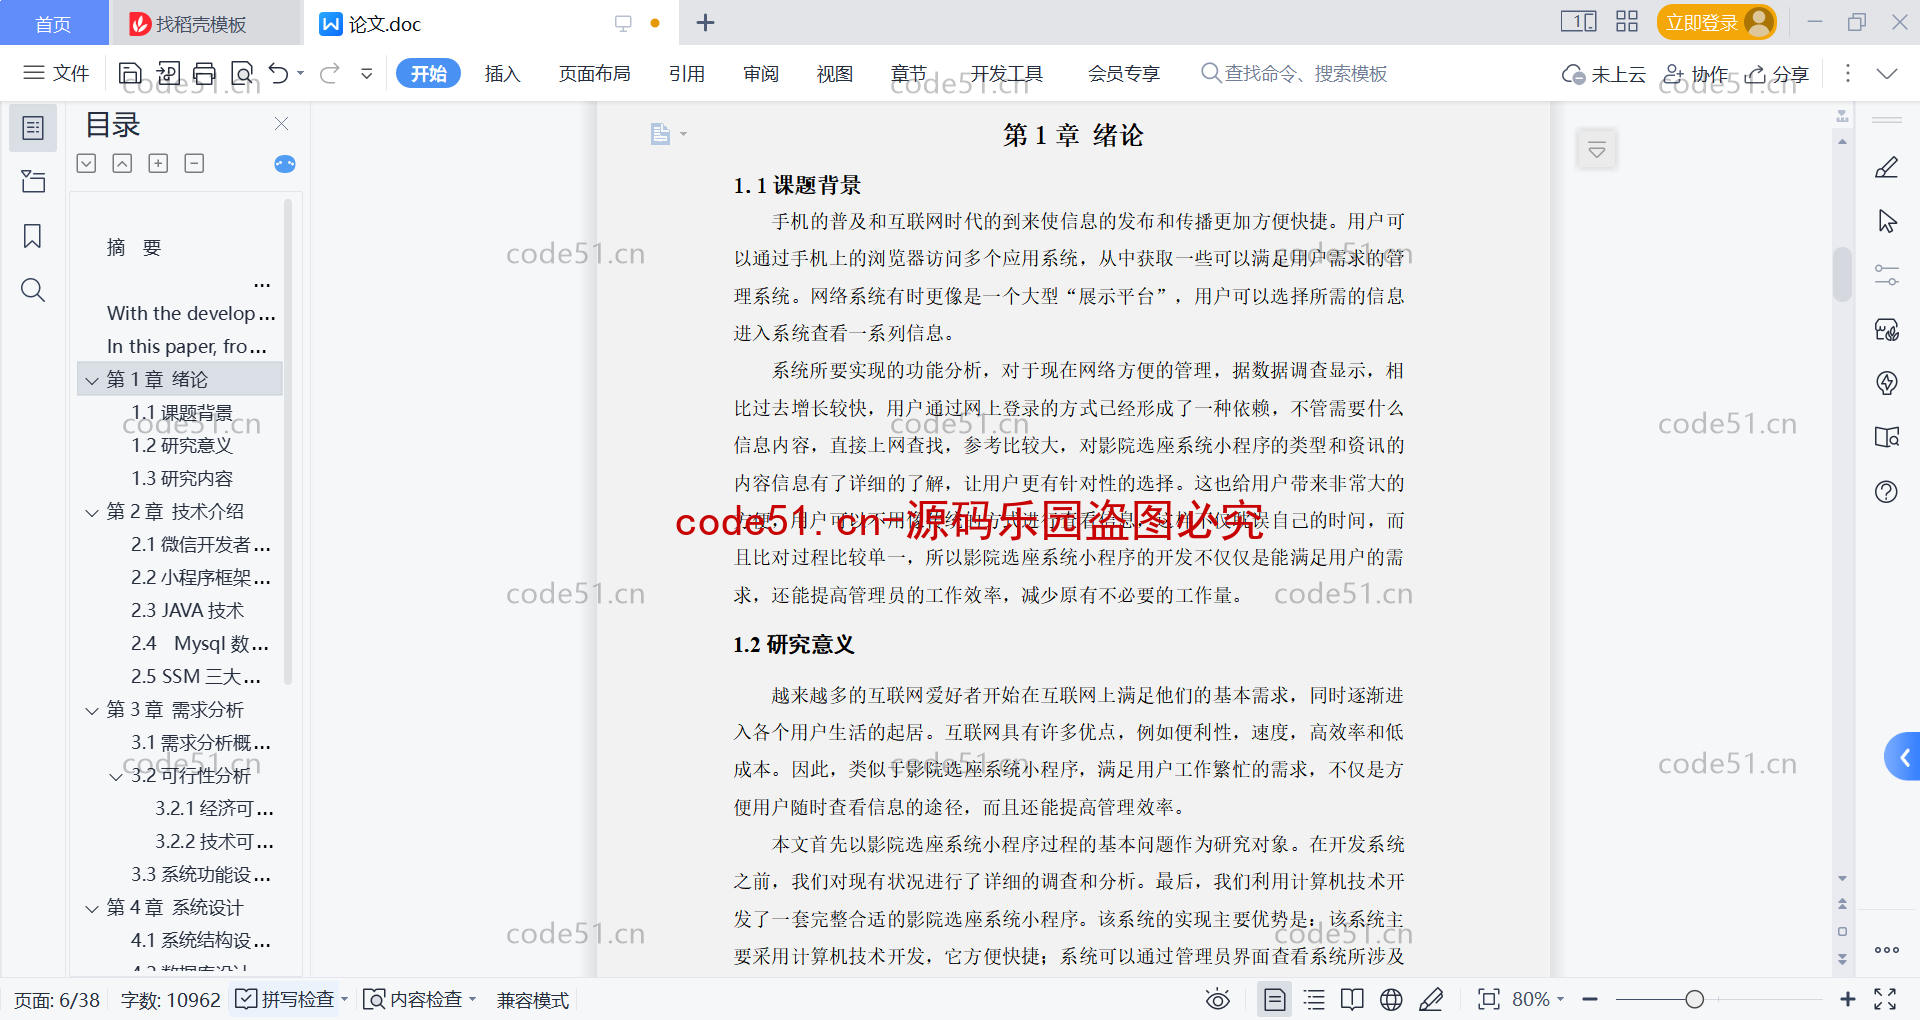1920x1020 pixels.
Task: Switch to 审阅 ribbon tab
Action: point(761,74)
